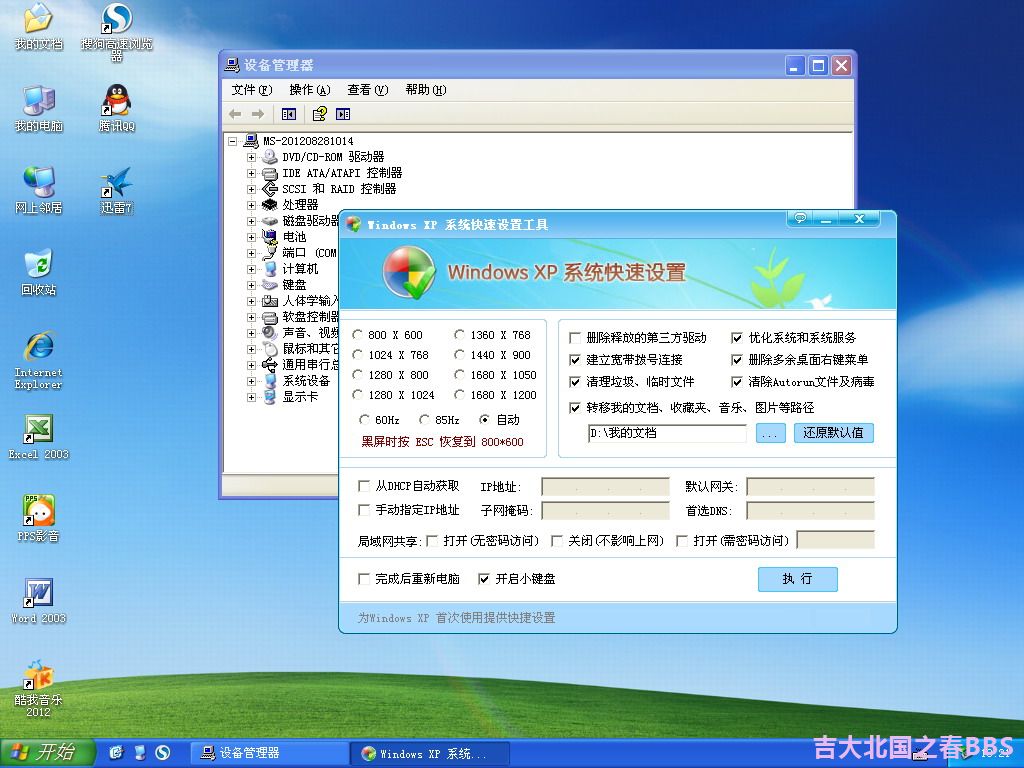Click the IDE ATA/ATAPI controller device icon

pyautogui.click(x=270, y=173)
